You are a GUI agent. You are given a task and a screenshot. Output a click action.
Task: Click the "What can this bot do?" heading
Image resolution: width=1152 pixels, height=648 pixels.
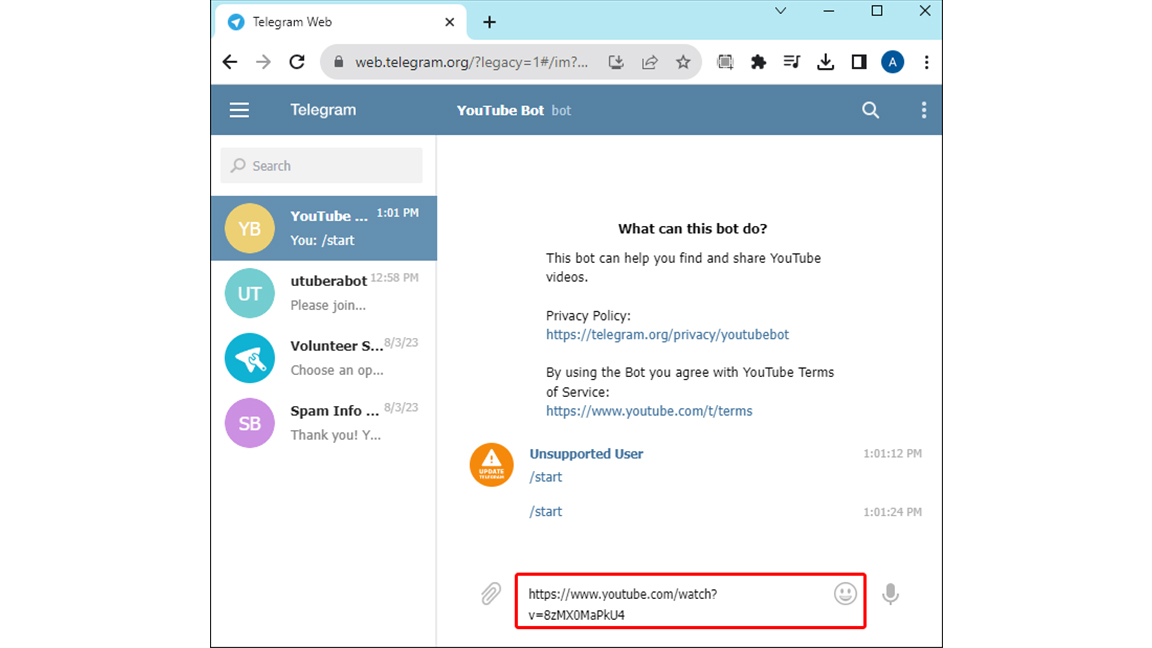(692, 228)
